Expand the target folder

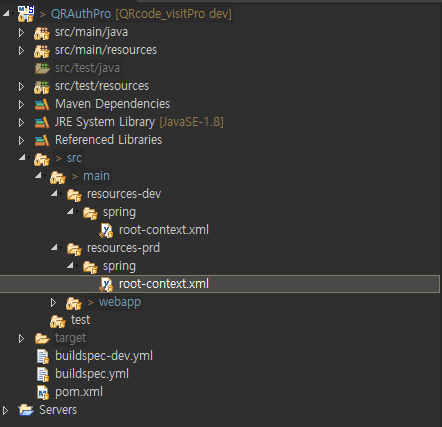[x=21, y=339]
